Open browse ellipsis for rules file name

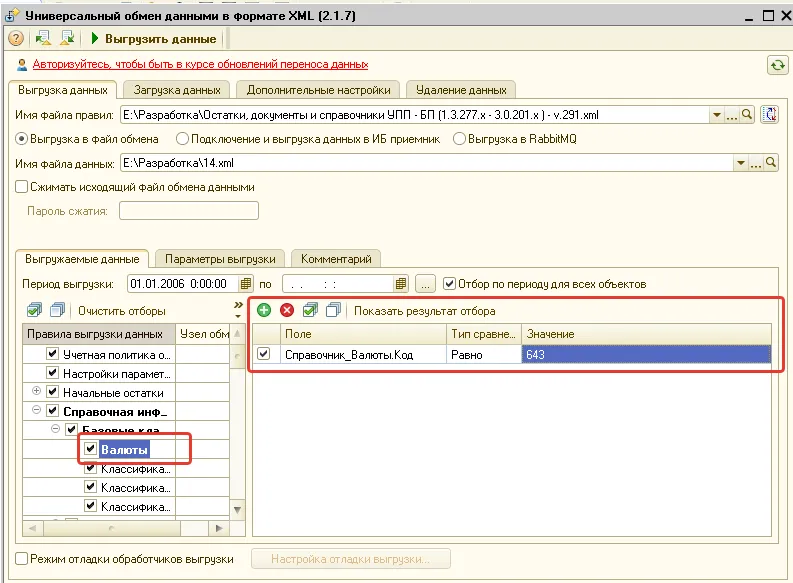[732, 115]
